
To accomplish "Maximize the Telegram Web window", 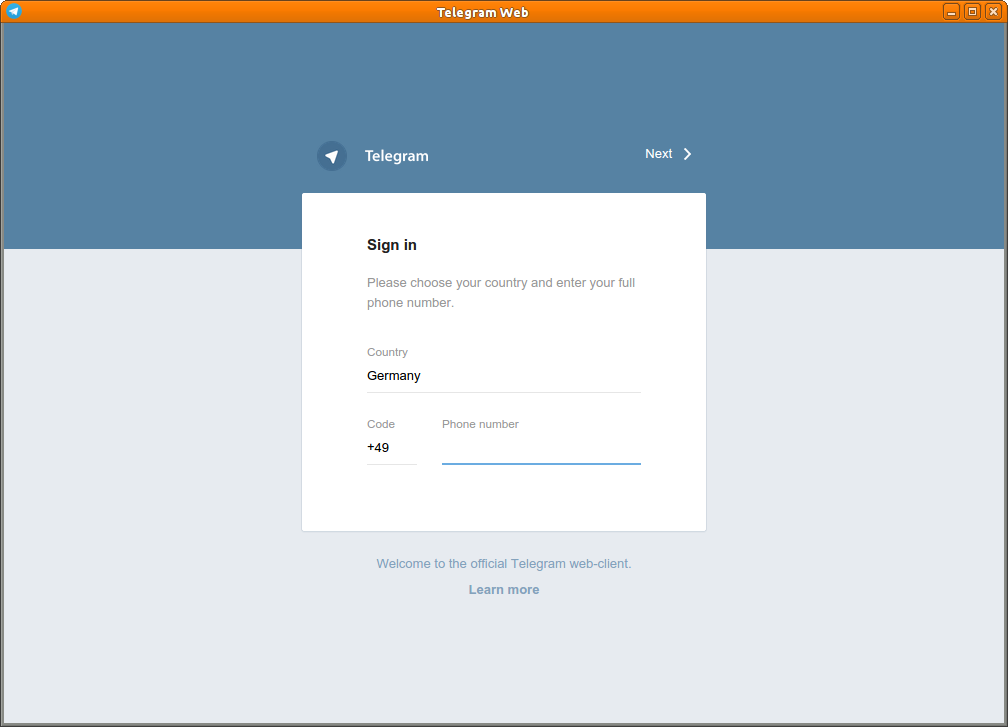I will [x=973, y=12].
